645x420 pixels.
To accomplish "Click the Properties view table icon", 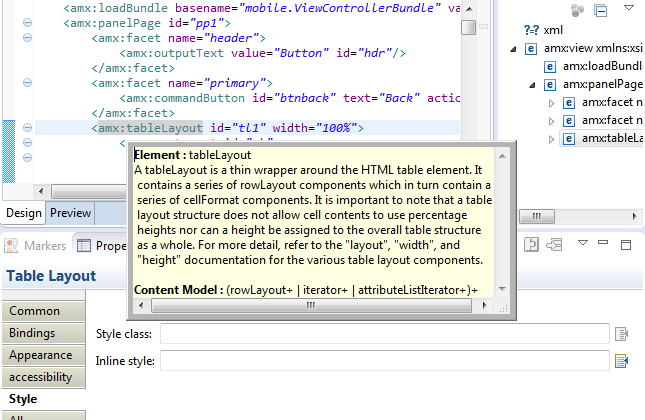I will 84,246.
